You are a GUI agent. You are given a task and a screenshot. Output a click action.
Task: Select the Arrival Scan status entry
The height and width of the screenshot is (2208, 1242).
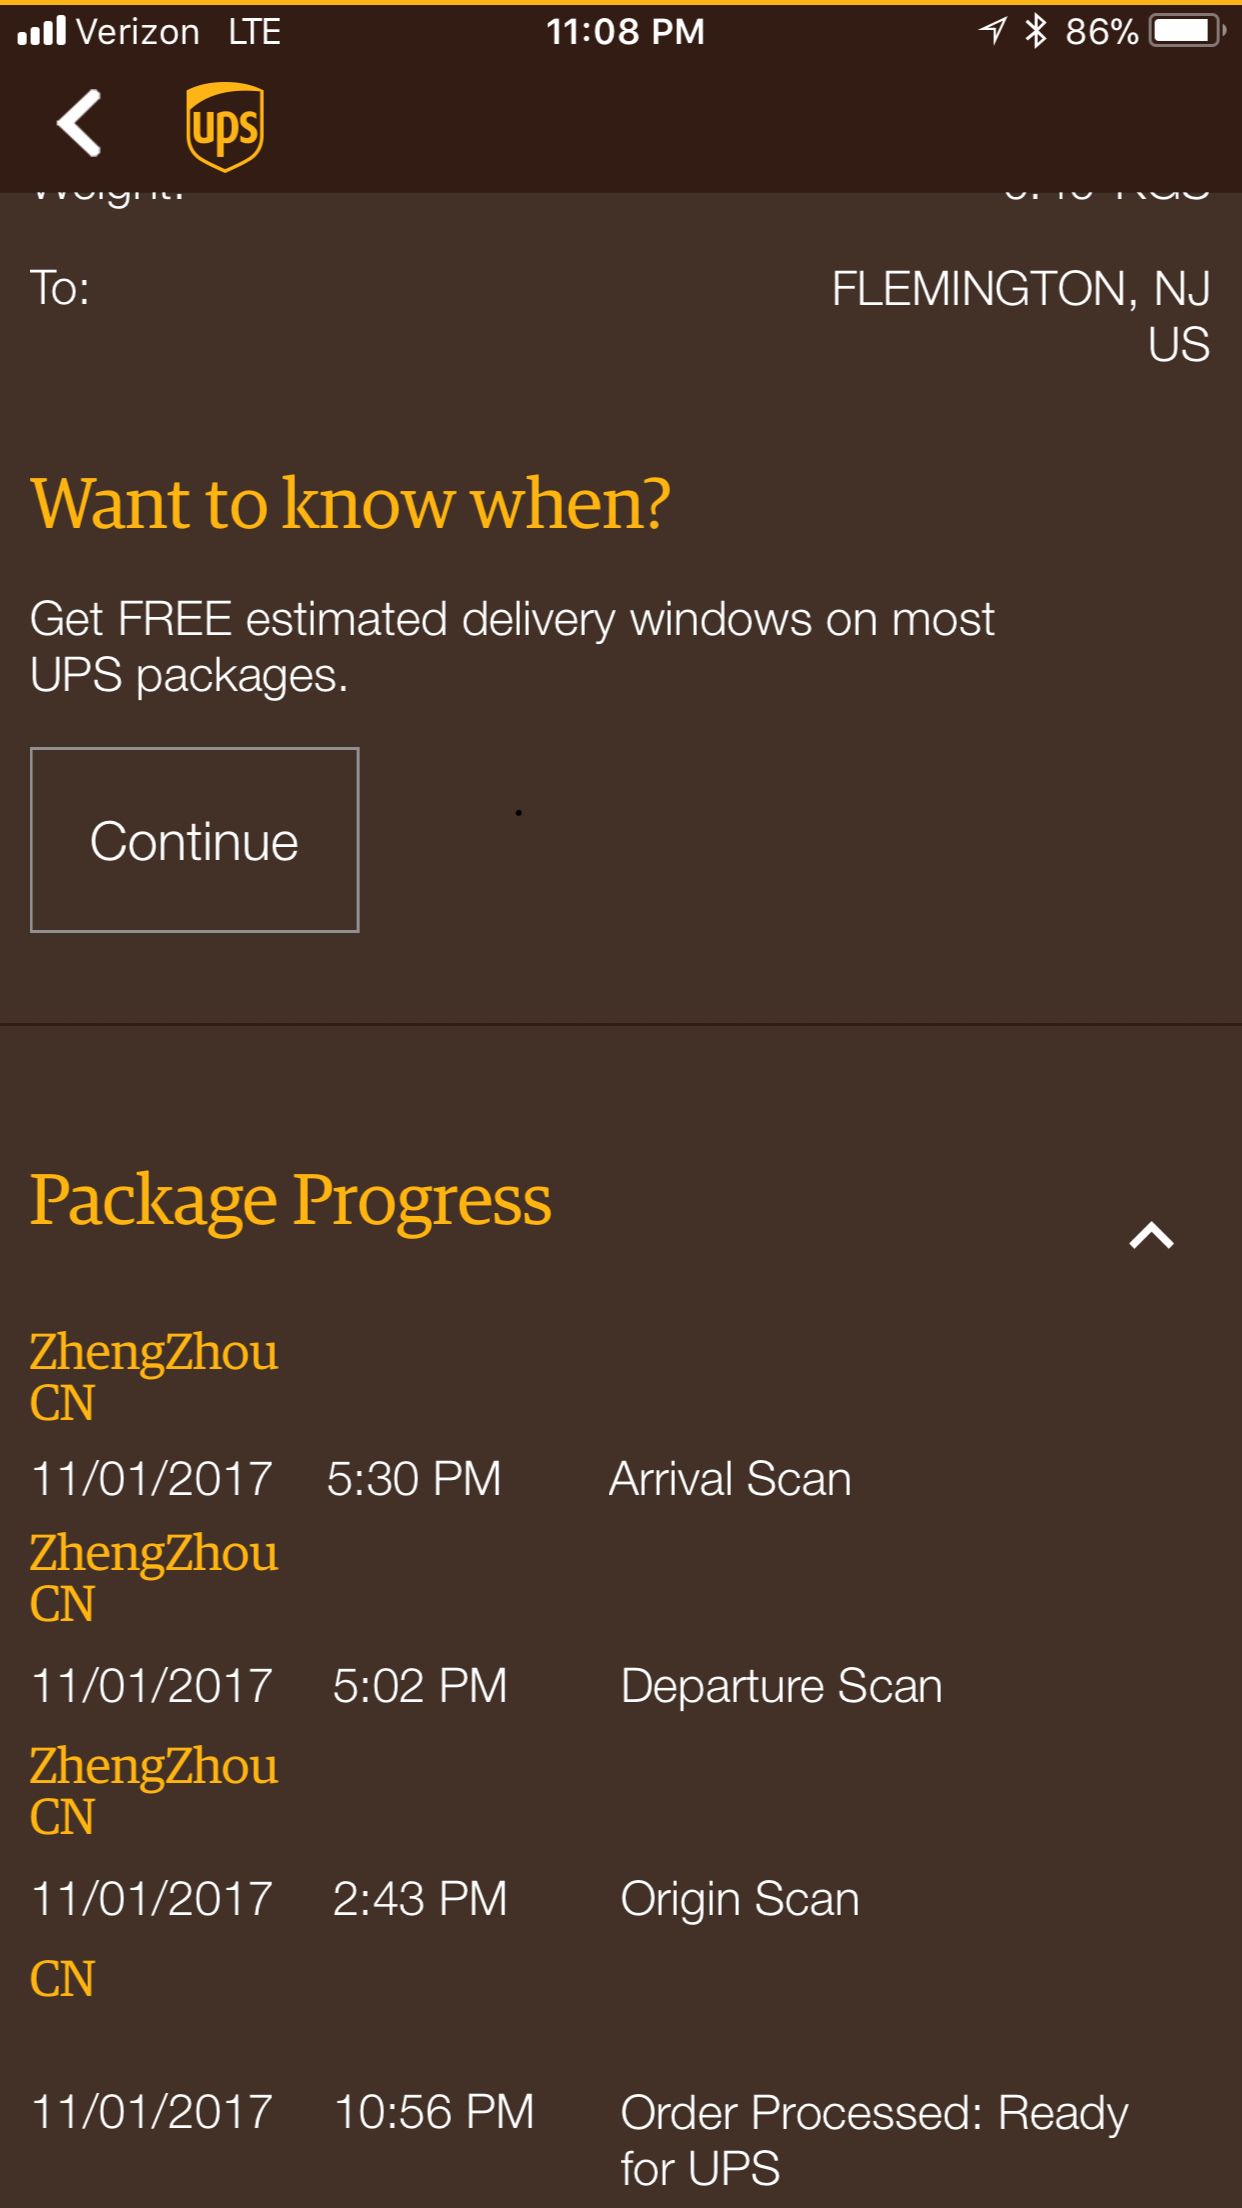tap(730, 1479)
